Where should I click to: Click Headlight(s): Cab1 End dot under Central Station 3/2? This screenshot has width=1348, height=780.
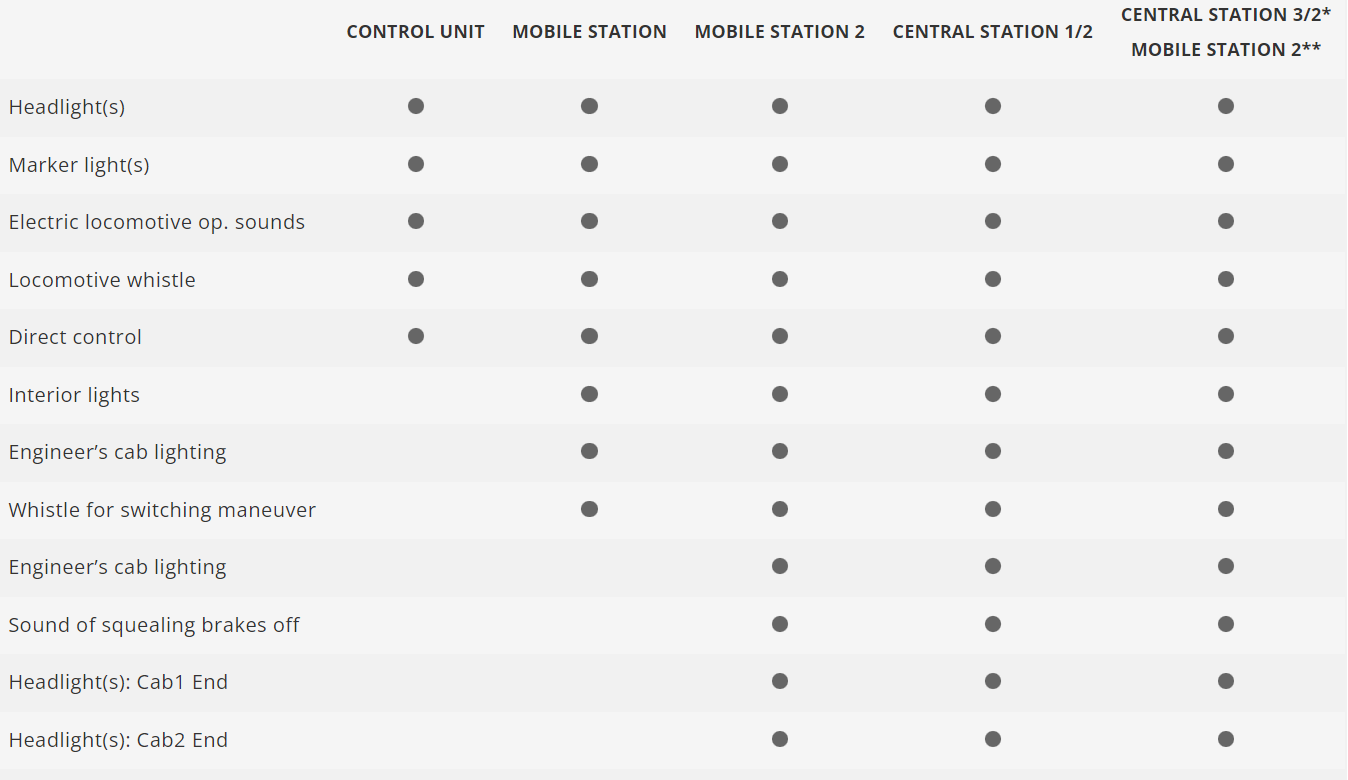click(x=1226, y=682)
